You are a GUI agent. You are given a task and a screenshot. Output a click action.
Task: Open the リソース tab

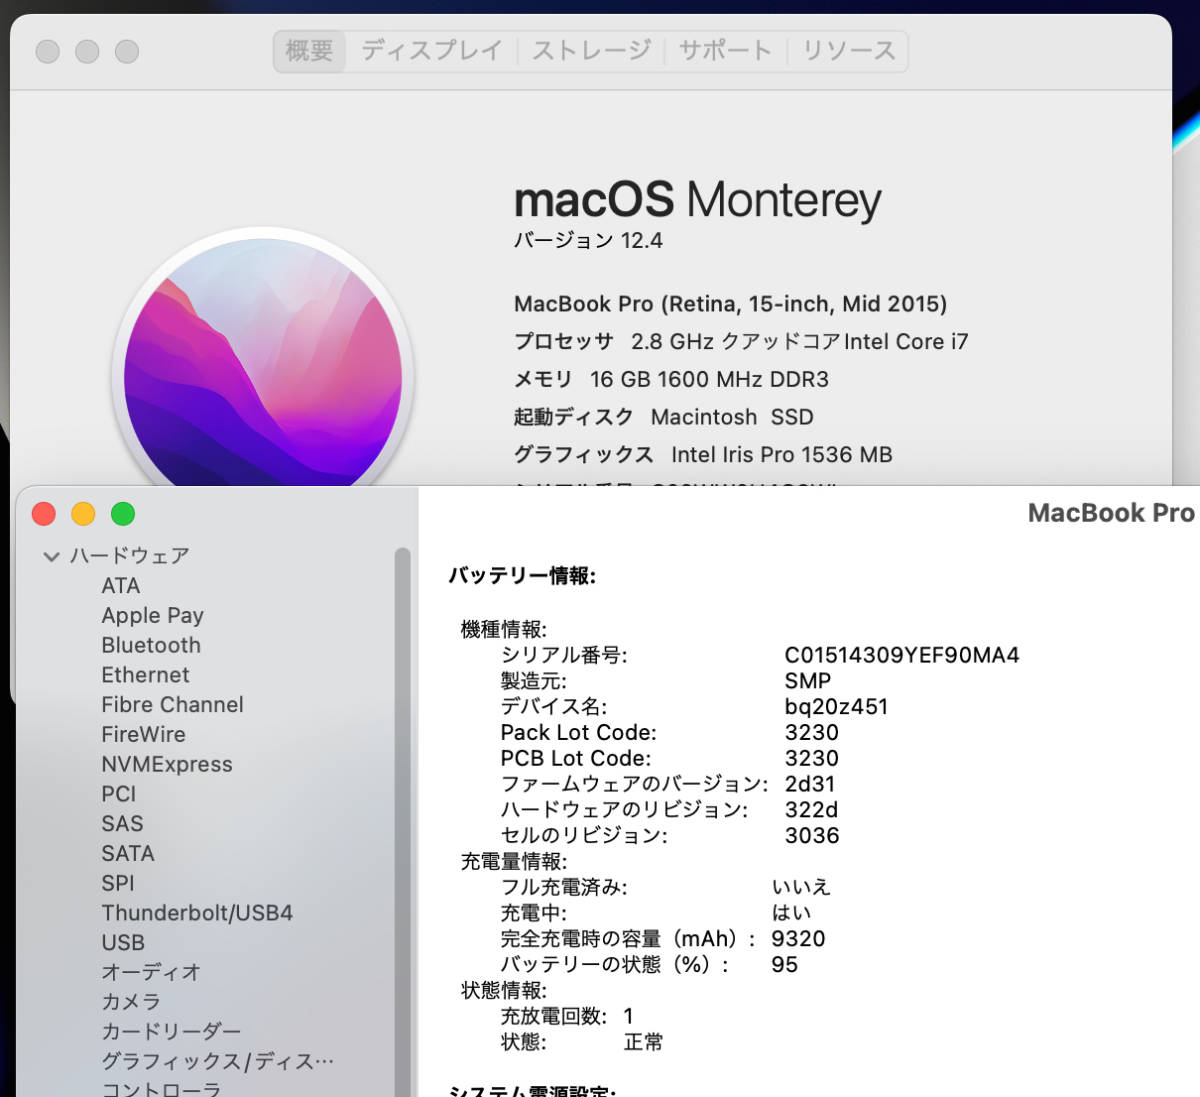849,51
